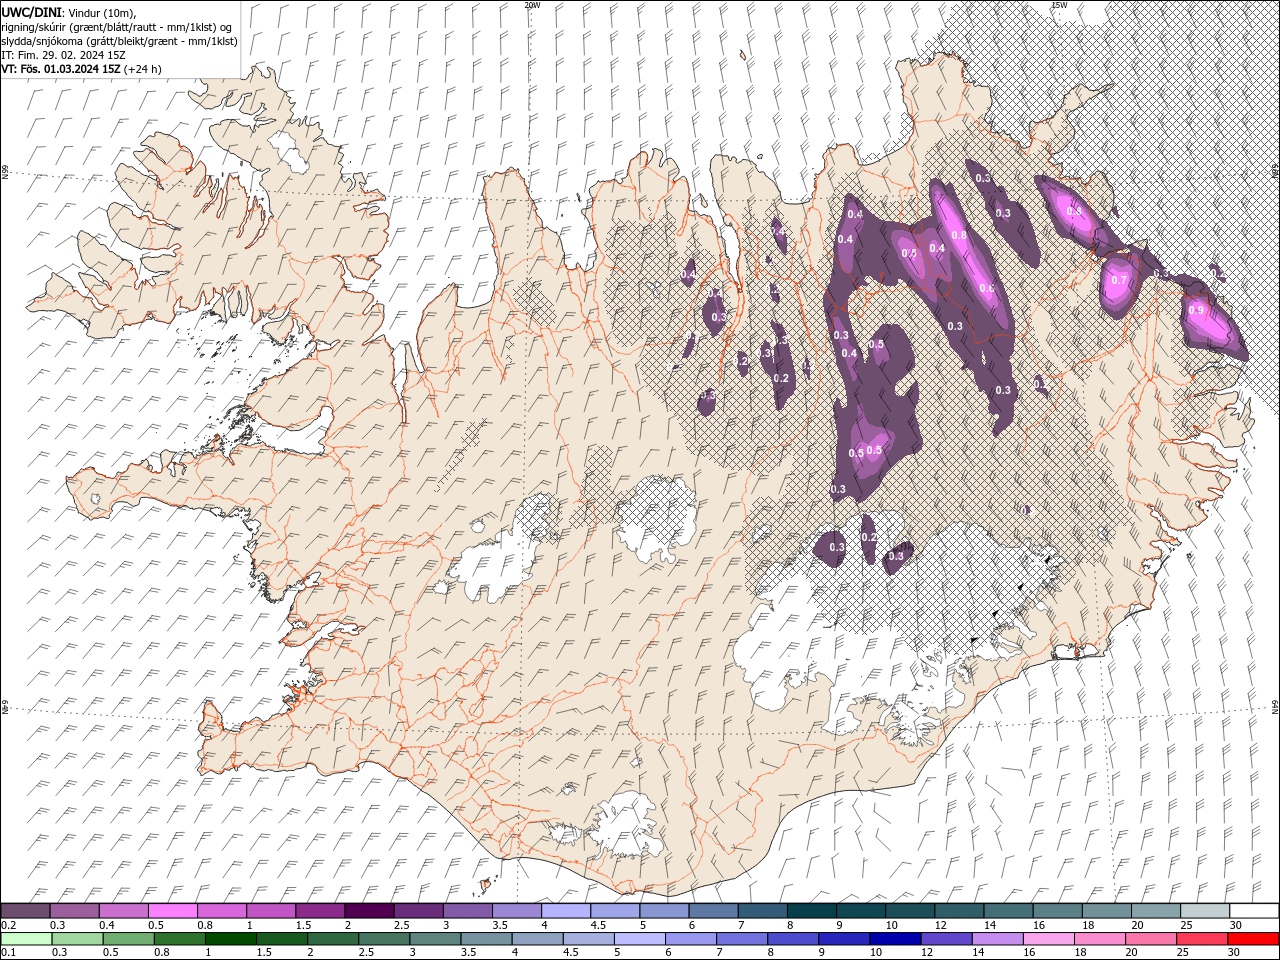
Task: Pick the dark purple 2 swatch in the snow legend
Action: tap(368, 911)
